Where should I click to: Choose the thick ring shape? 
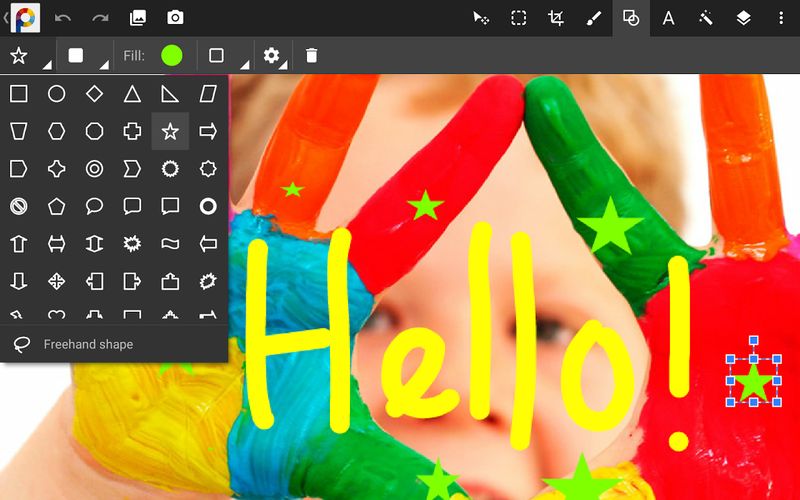click(208, 206)
